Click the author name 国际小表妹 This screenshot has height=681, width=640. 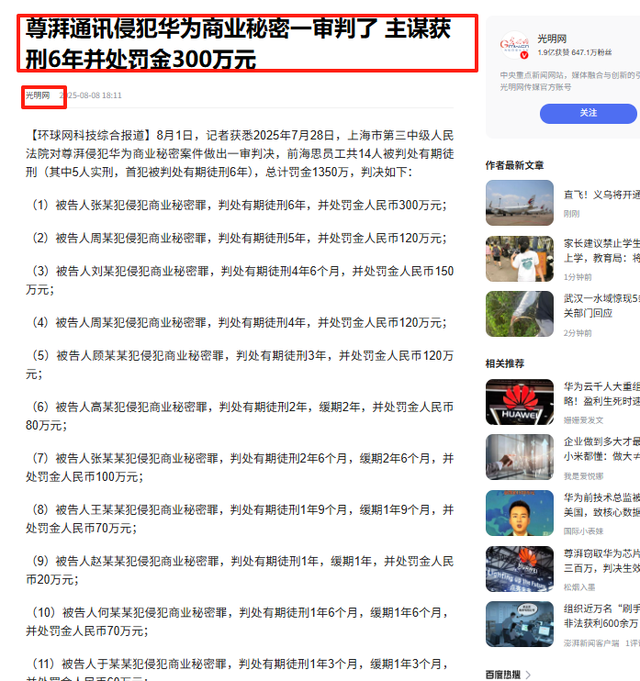coord(583,531)
